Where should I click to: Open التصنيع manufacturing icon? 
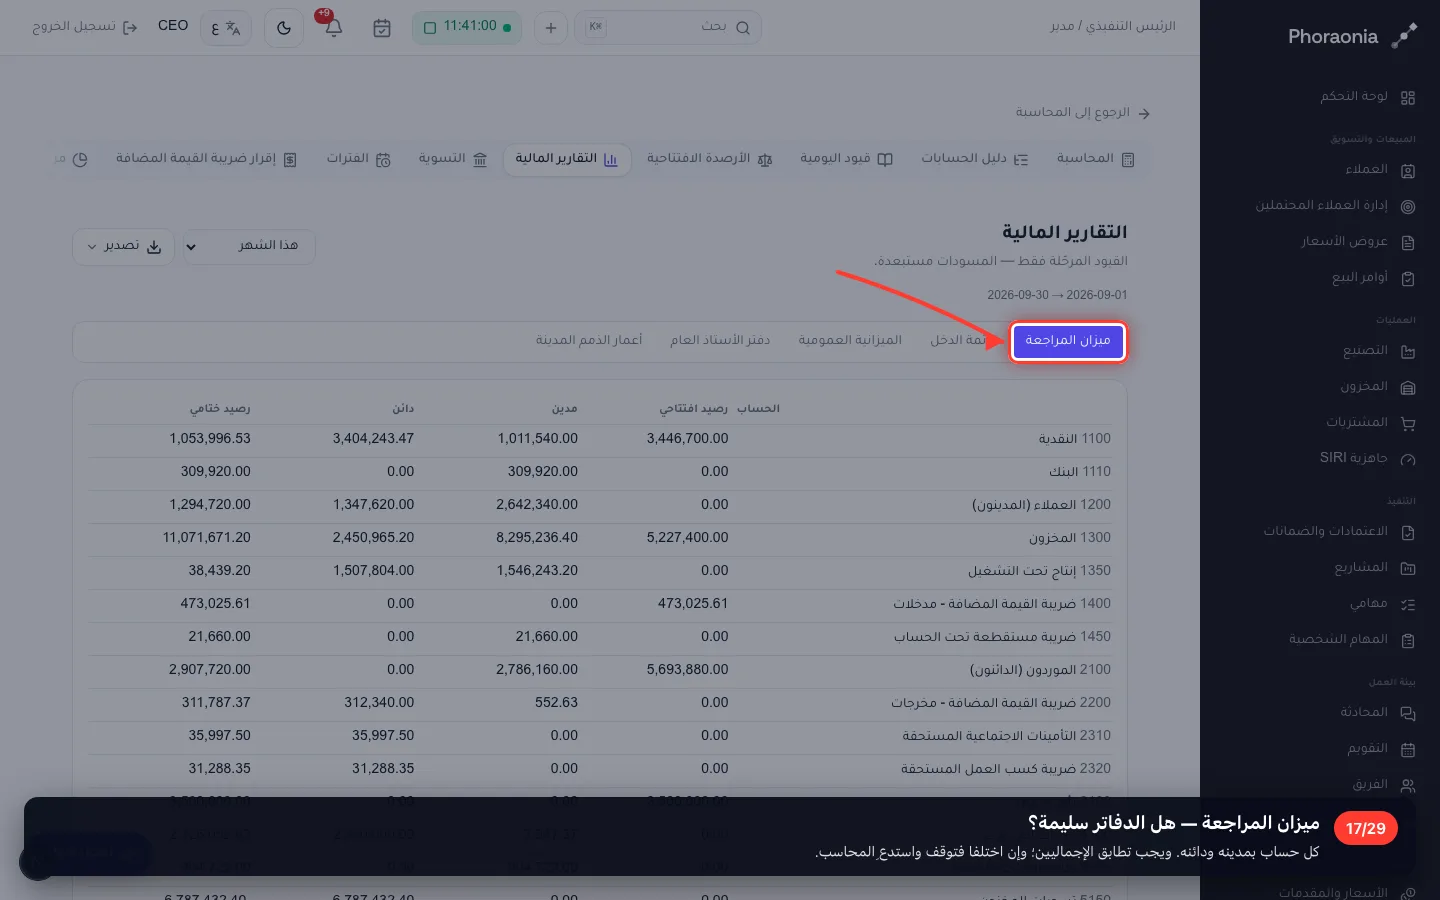click(1408, 351)
